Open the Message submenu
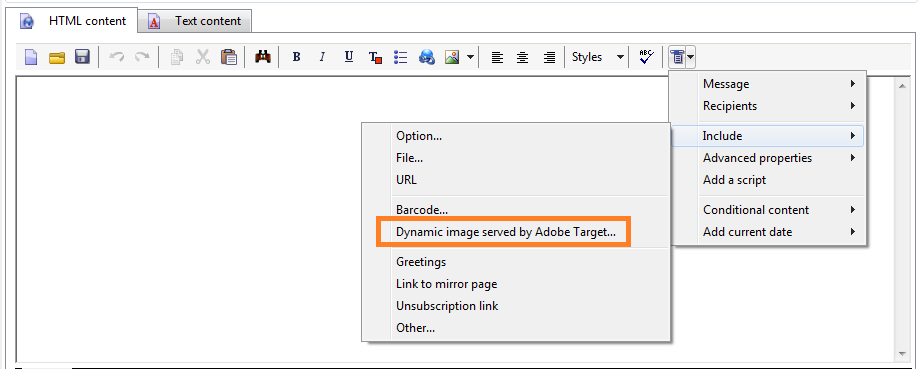The width and height of the screenshot is (918, 369). pyautogui.click(x=768, y=84)
